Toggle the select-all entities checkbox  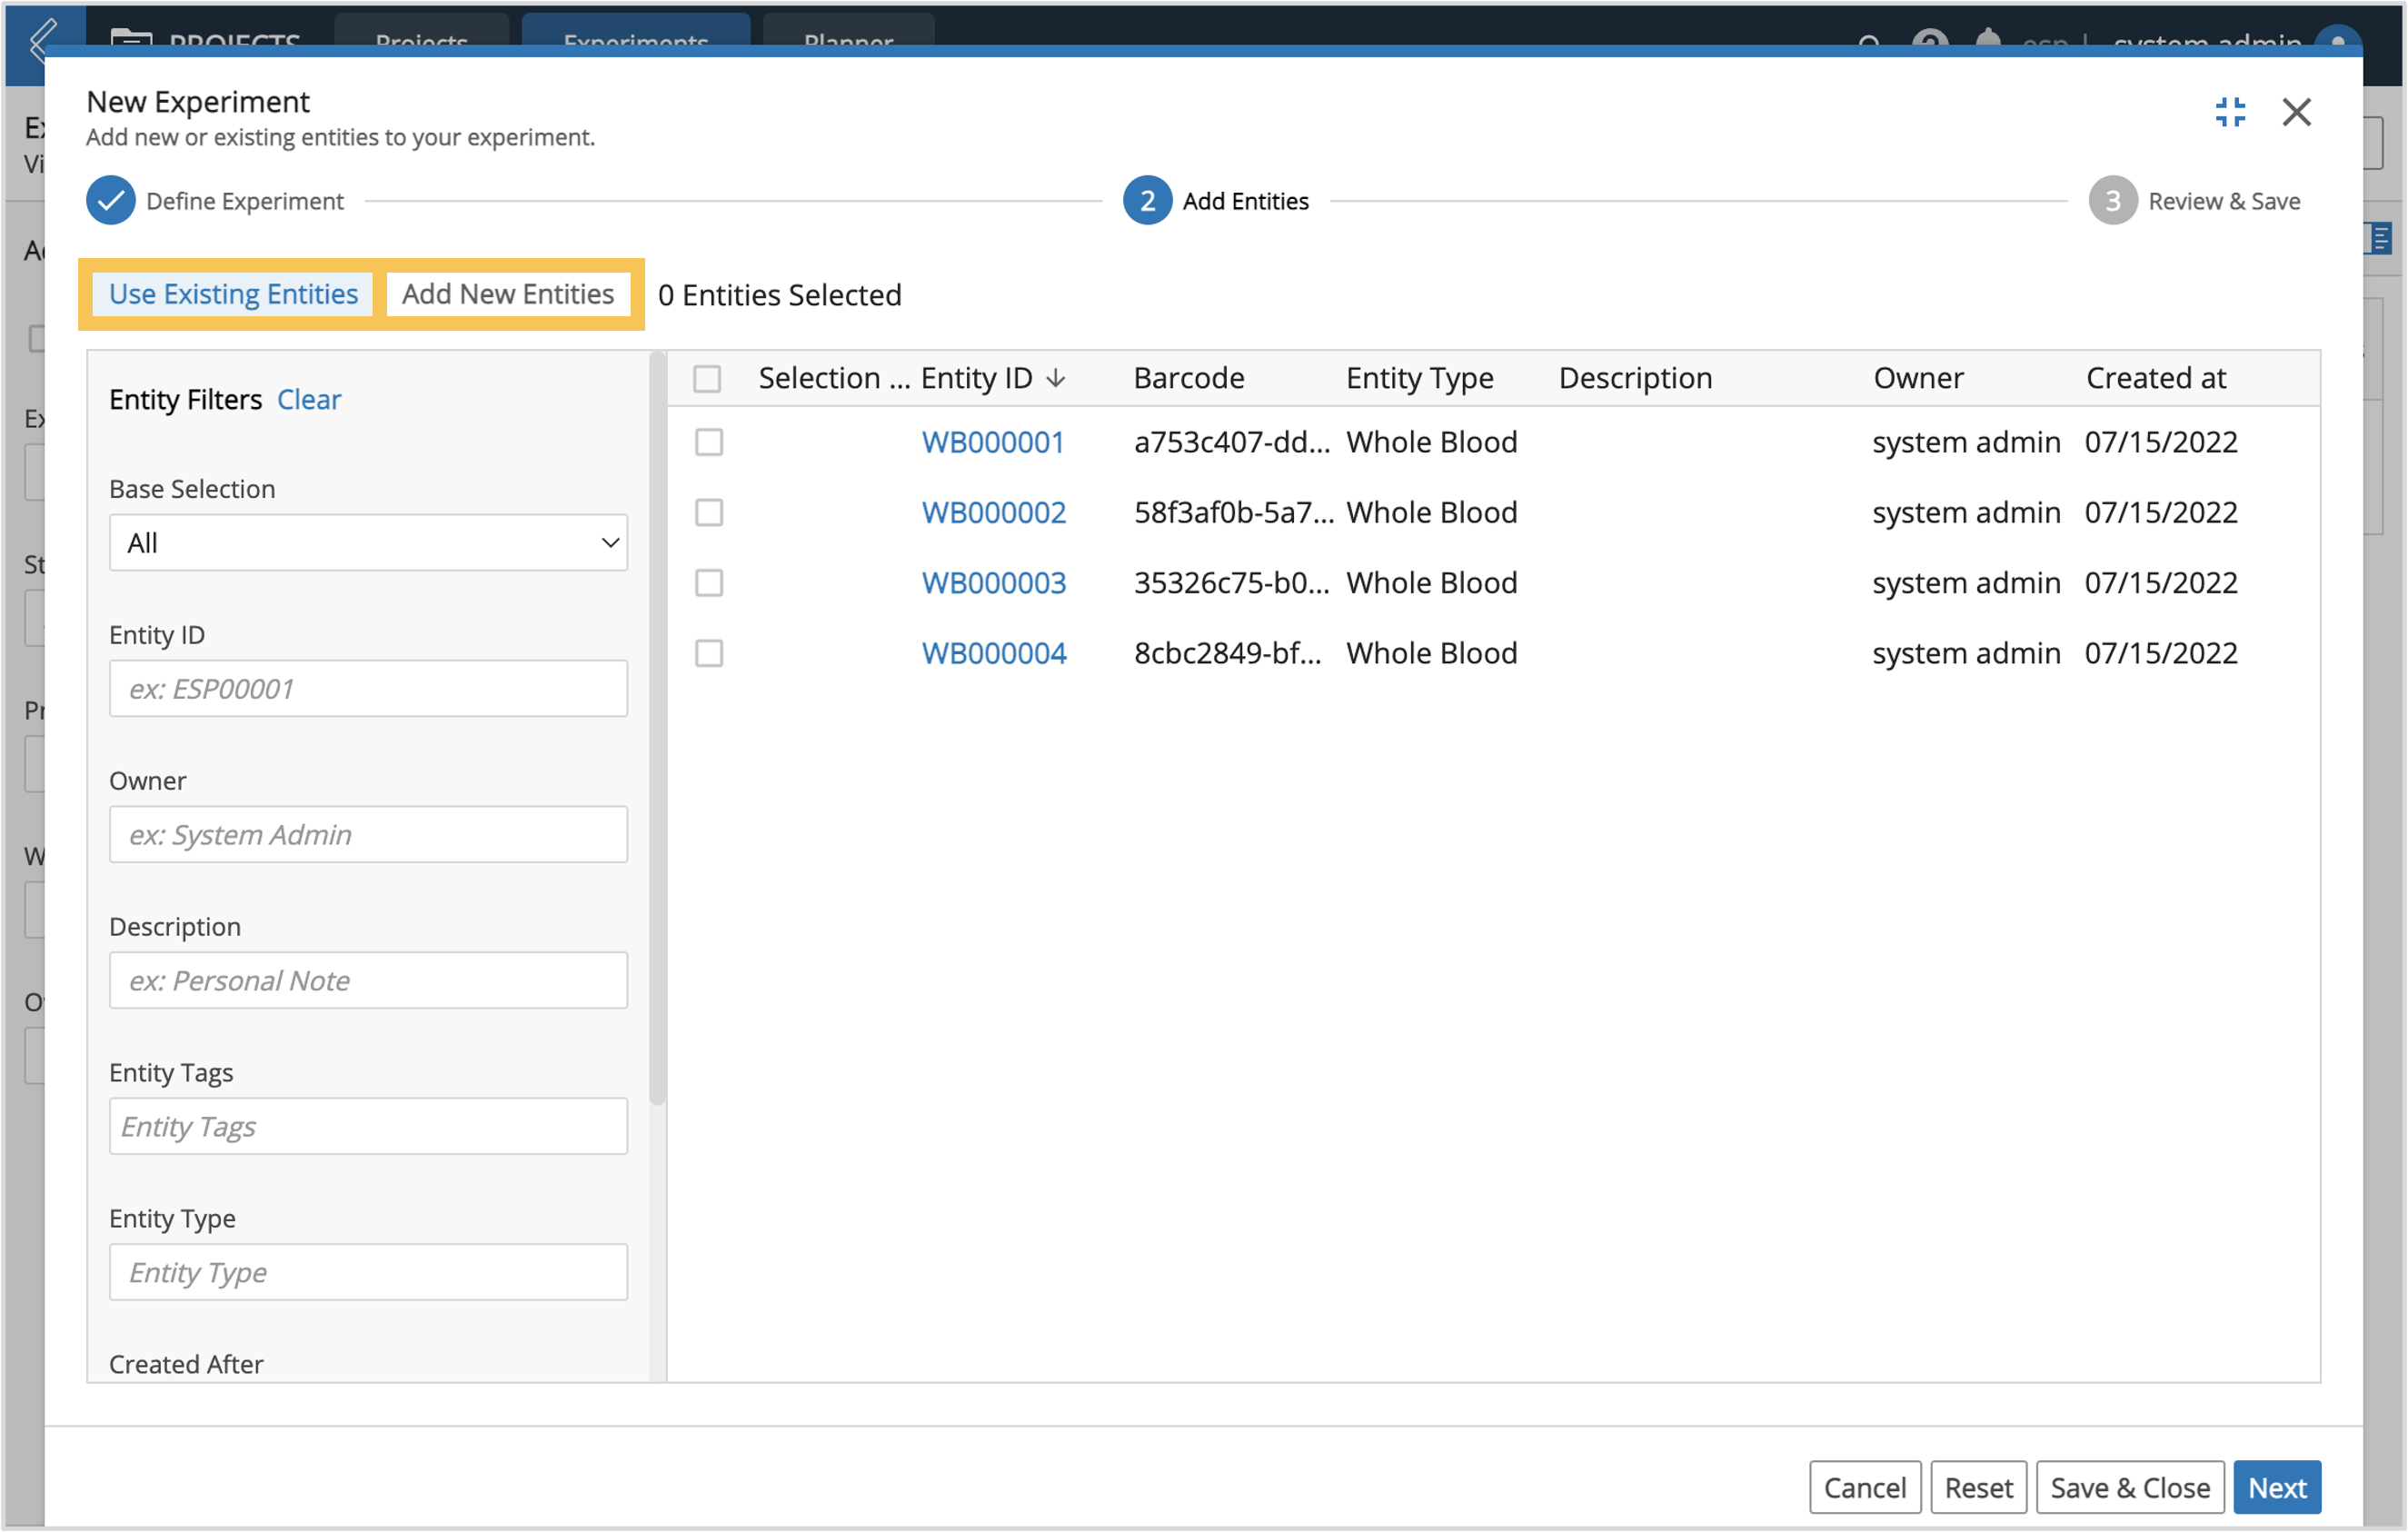[x=707, y=379]
